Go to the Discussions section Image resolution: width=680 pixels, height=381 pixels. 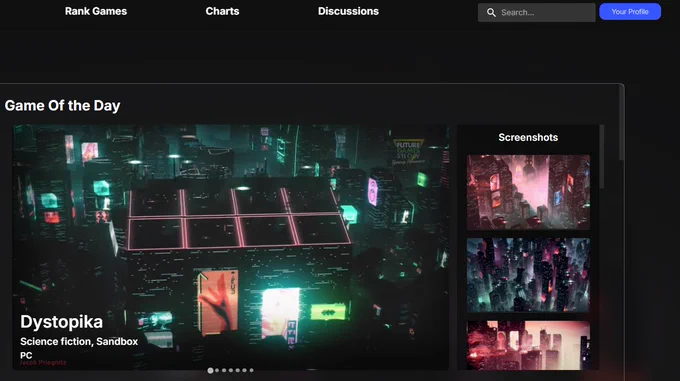(x=348, y=11)
